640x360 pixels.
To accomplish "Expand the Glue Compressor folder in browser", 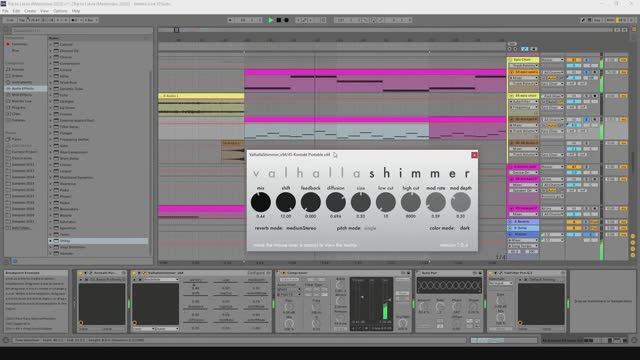I will 51,152.
